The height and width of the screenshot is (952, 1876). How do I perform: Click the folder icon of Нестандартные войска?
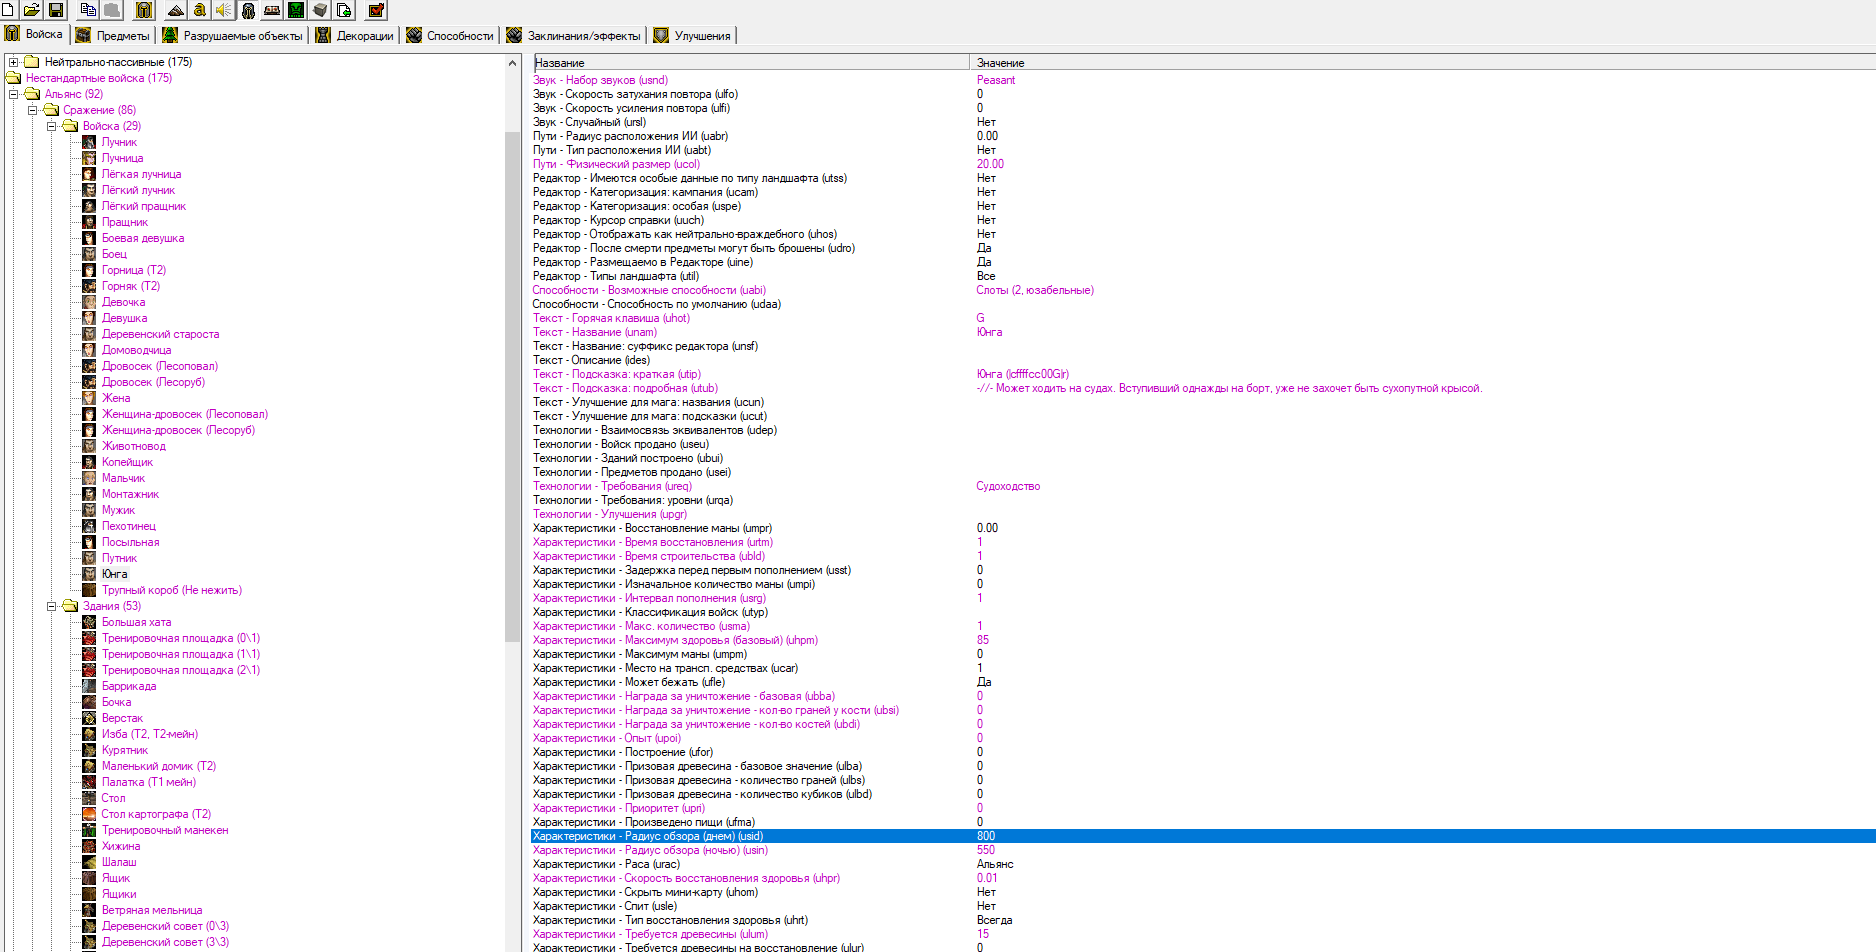pos(13,78)
